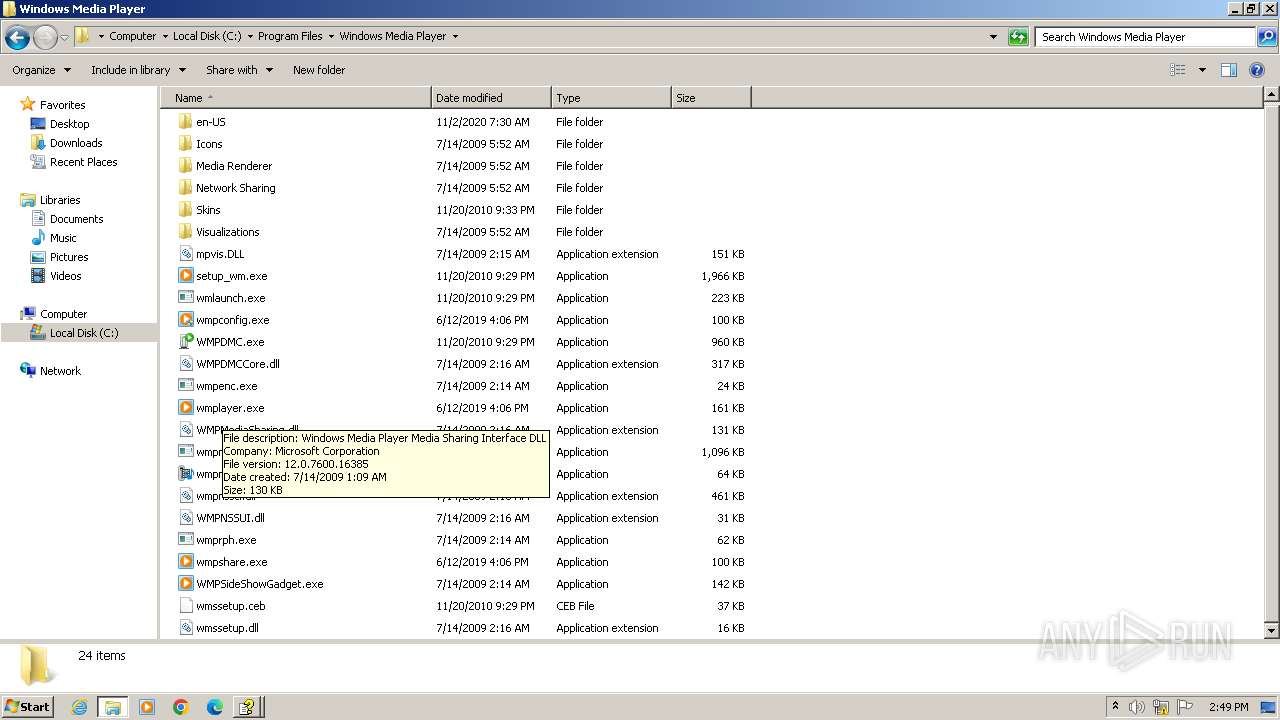
Task: Click the Action Center flag tray icon
Action: pyautogui.click(x=1185, y=707)
